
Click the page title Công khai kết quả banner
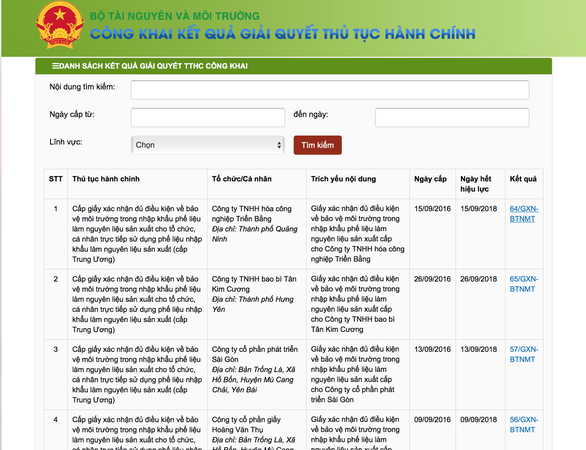[x=283, y=34]
